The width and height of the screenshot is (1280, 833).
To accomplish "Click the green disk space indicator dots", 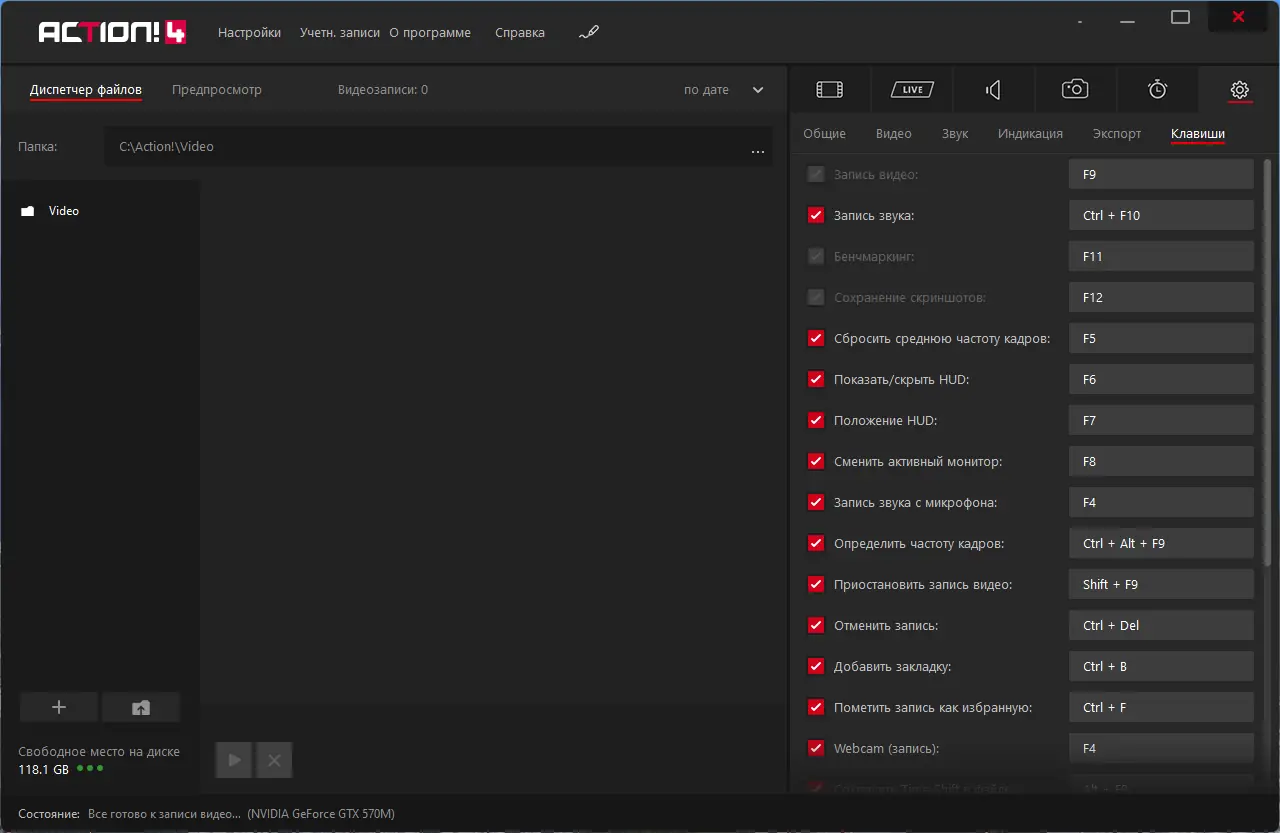I will pyautogui.click(x=90, y=768).
